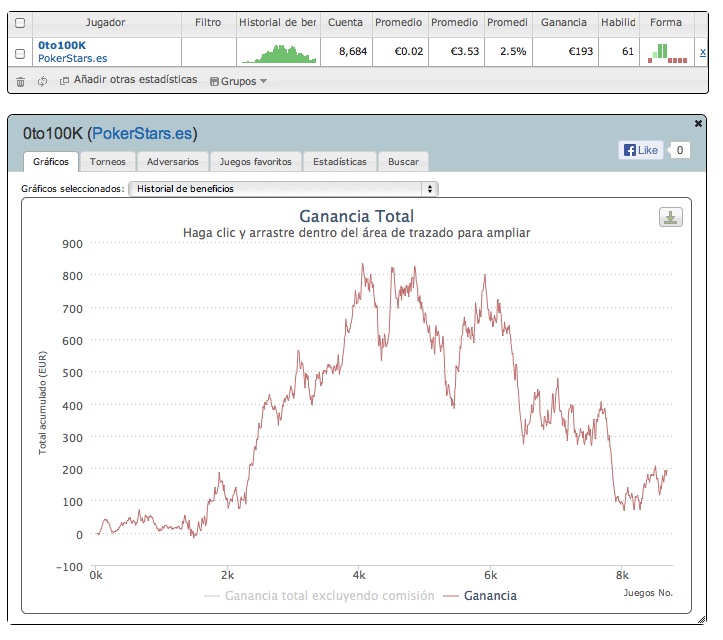The image size is (723, 640).
Task: Open the Adversarios tab
Action: pos(172,162)
